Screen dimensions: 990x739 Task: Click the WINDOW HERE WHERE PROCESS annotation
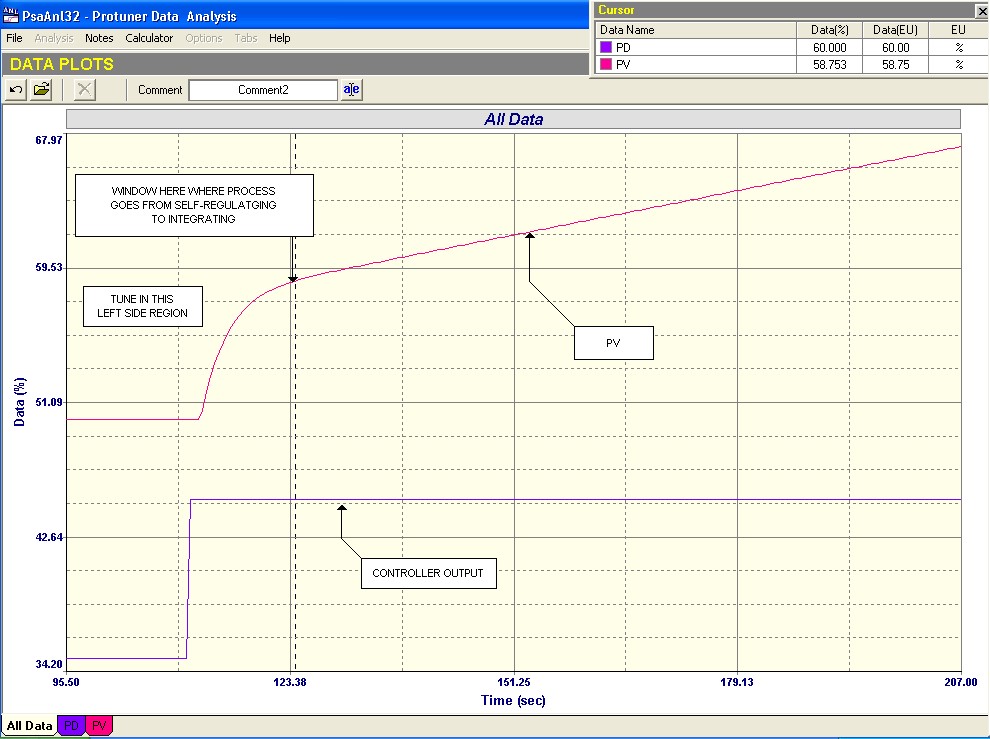click(194, 205)
